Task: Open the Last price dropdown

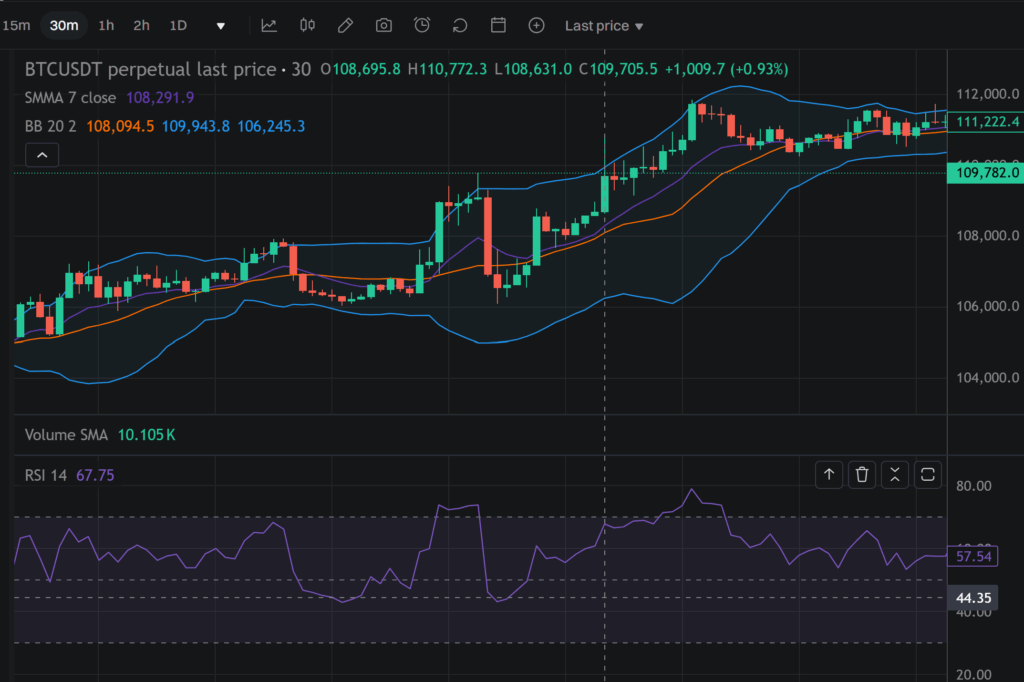Action: click(x=604, y=26)
